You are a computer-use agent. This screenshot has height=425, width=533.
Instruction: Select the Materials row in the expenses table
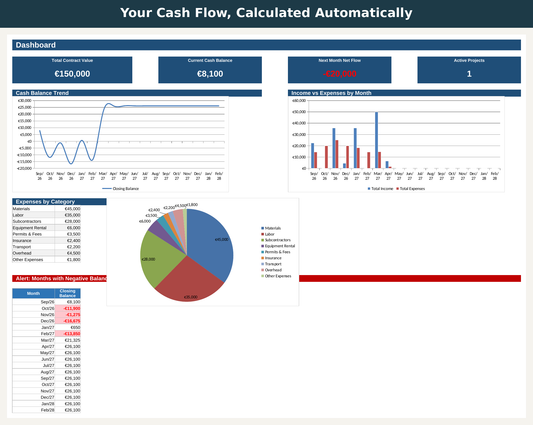[x=47, y=209]
